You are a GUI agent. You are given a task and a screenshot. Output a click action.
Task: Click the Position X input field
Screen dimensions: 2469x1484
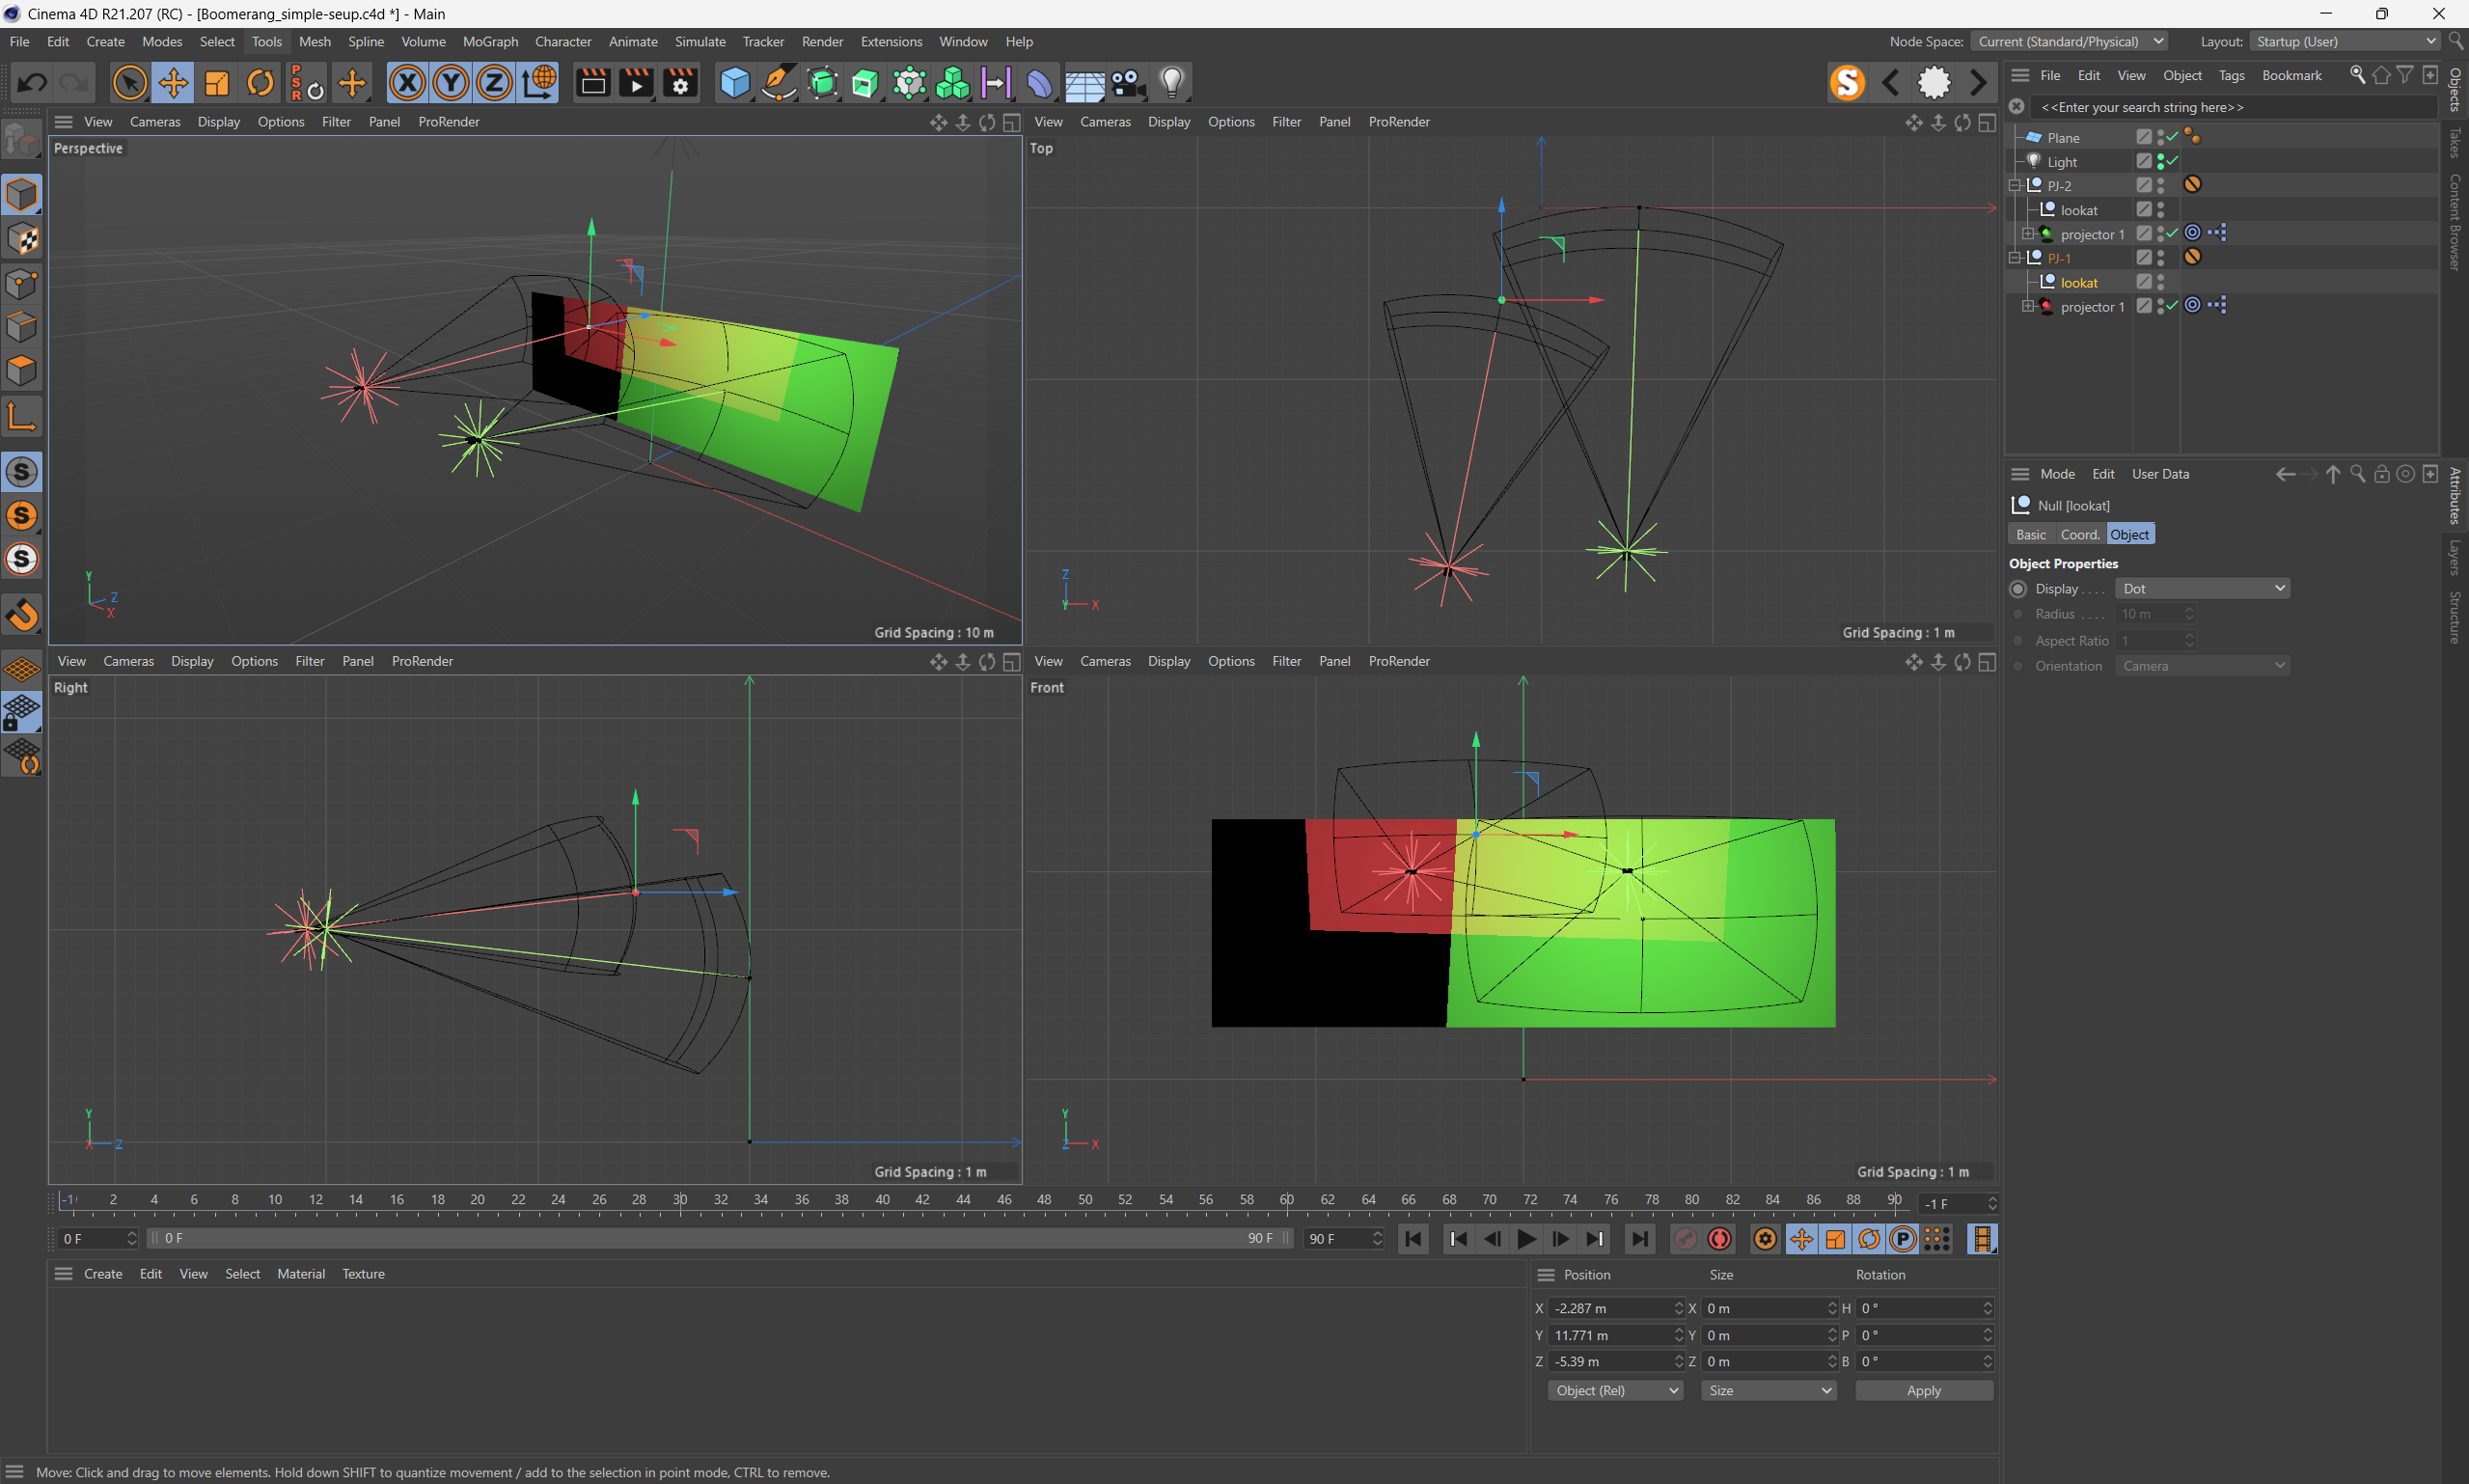pos(1610,1308)
